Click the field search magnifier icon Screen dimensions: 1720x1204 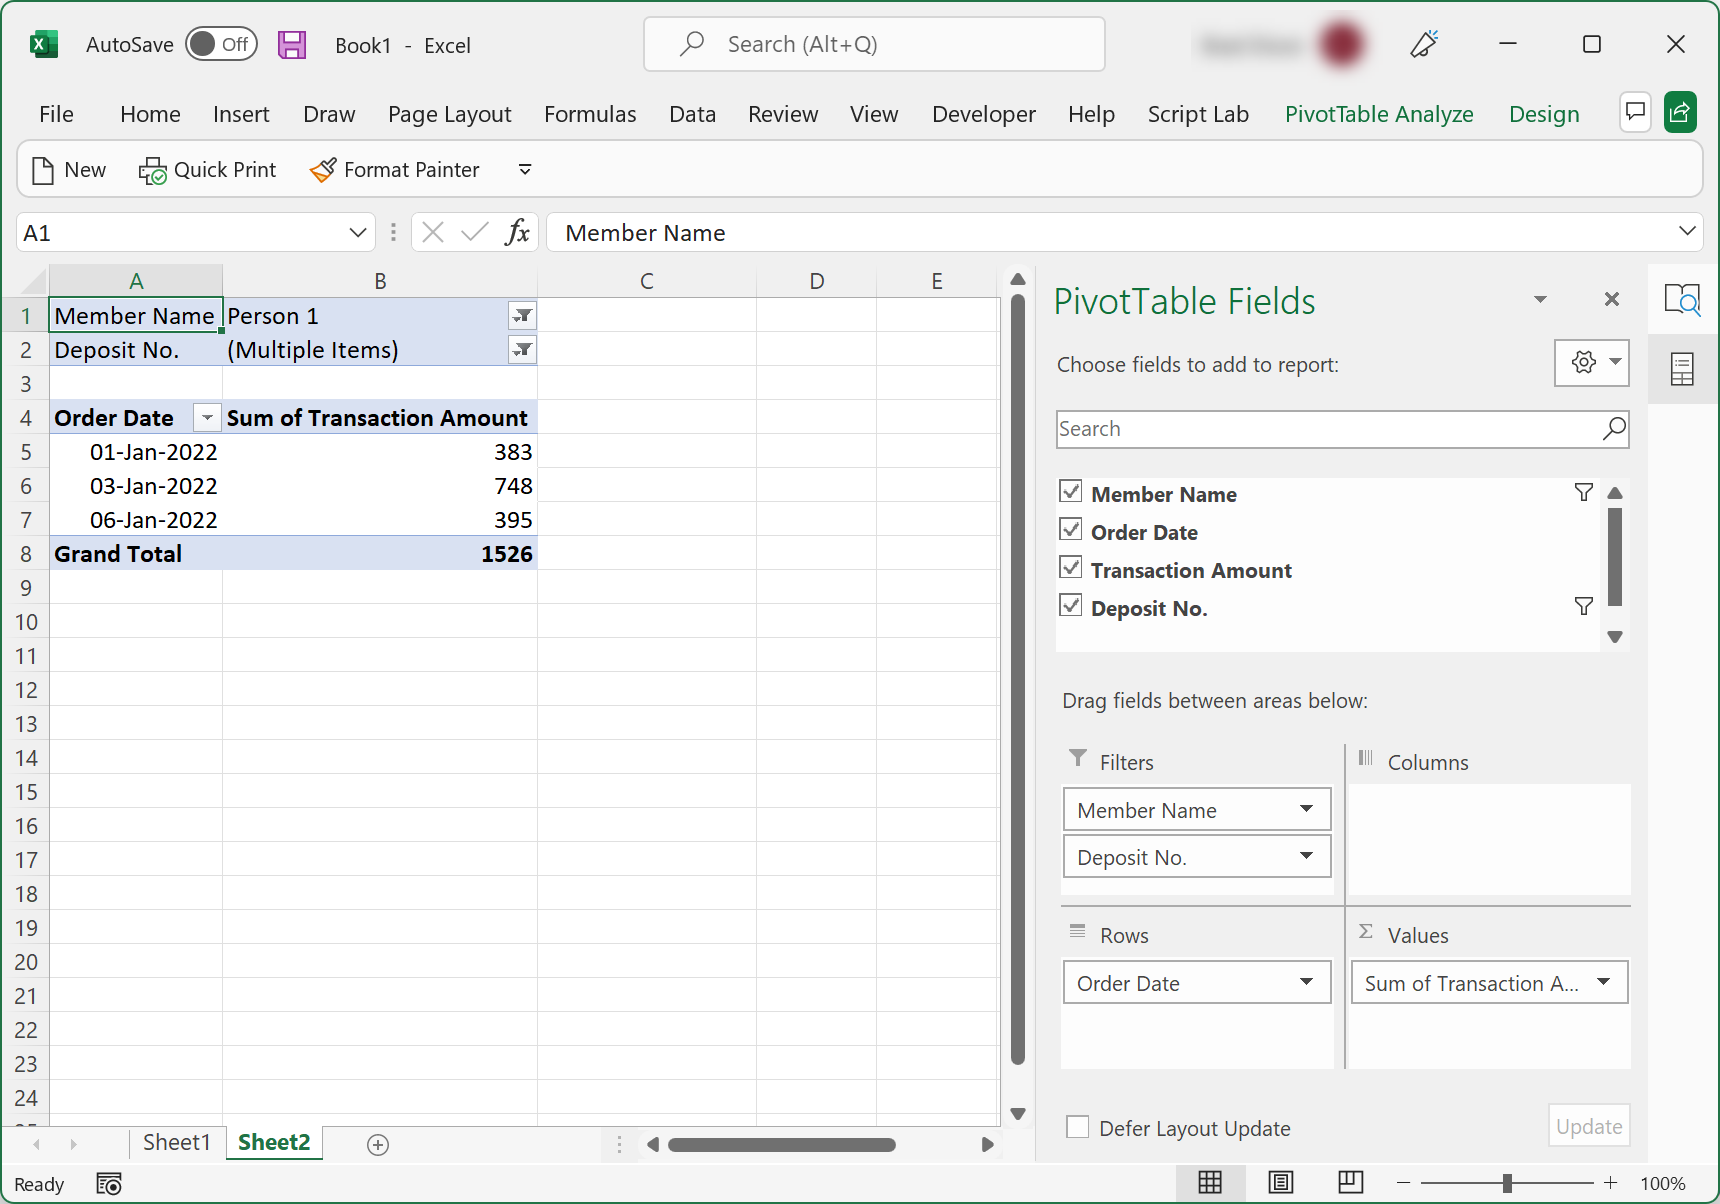coord(1614,429)
